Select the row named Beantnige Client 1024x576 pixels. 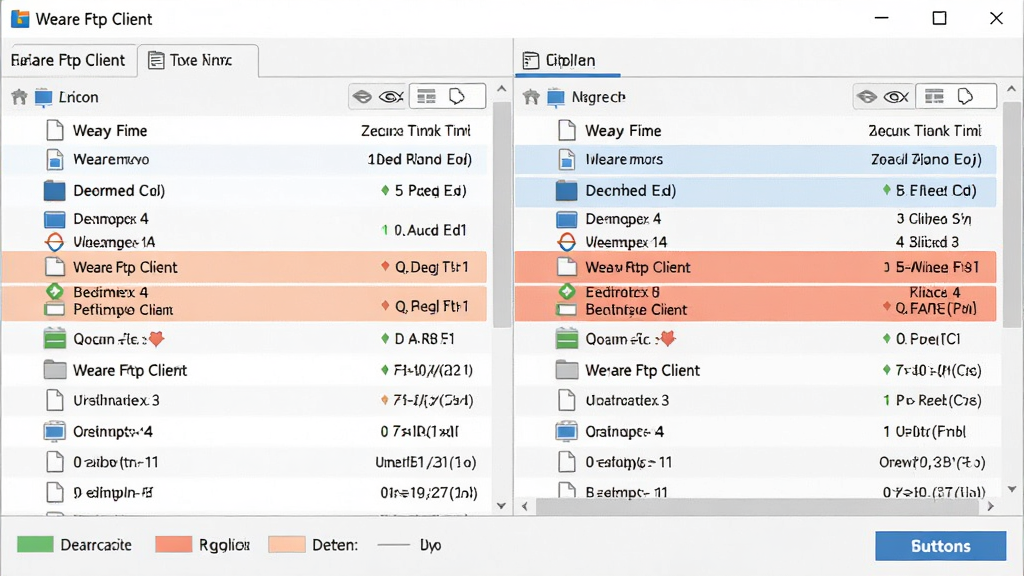[x=756, y=310]
